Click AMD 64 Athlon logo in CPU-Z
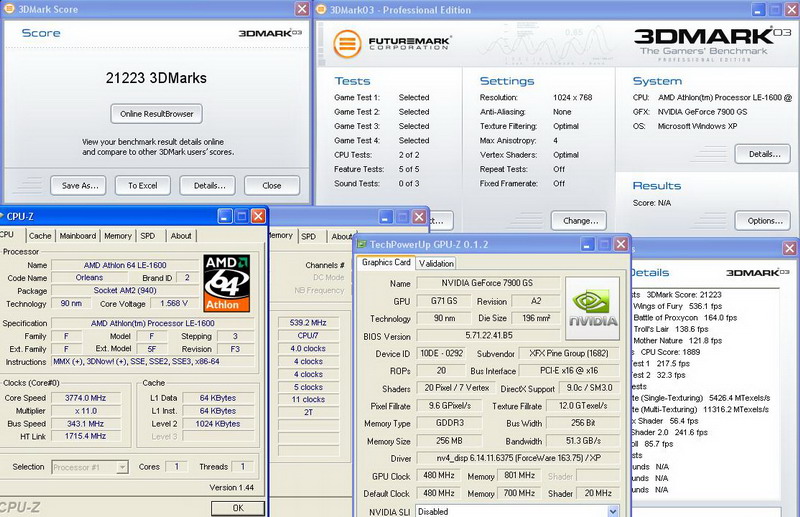This screenshot has width=800, height=517. [x=227, y=283]
